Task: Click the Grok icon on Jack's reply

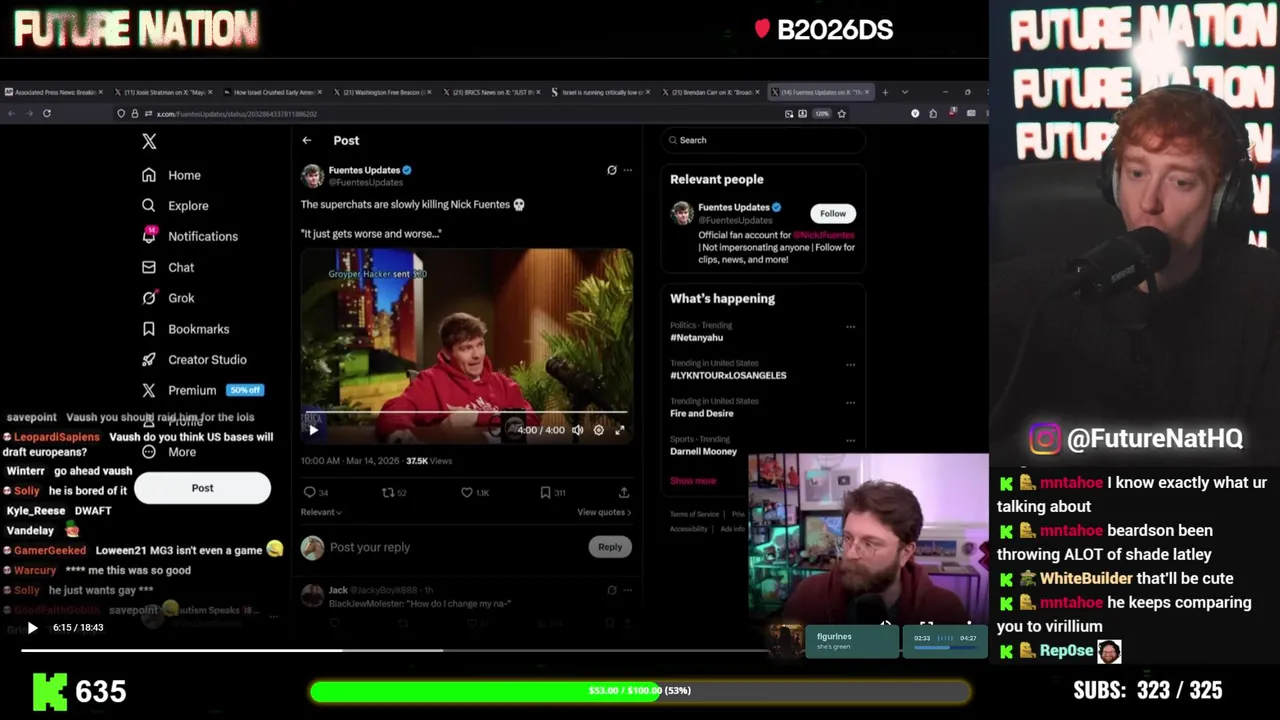Action: (612, 590)
